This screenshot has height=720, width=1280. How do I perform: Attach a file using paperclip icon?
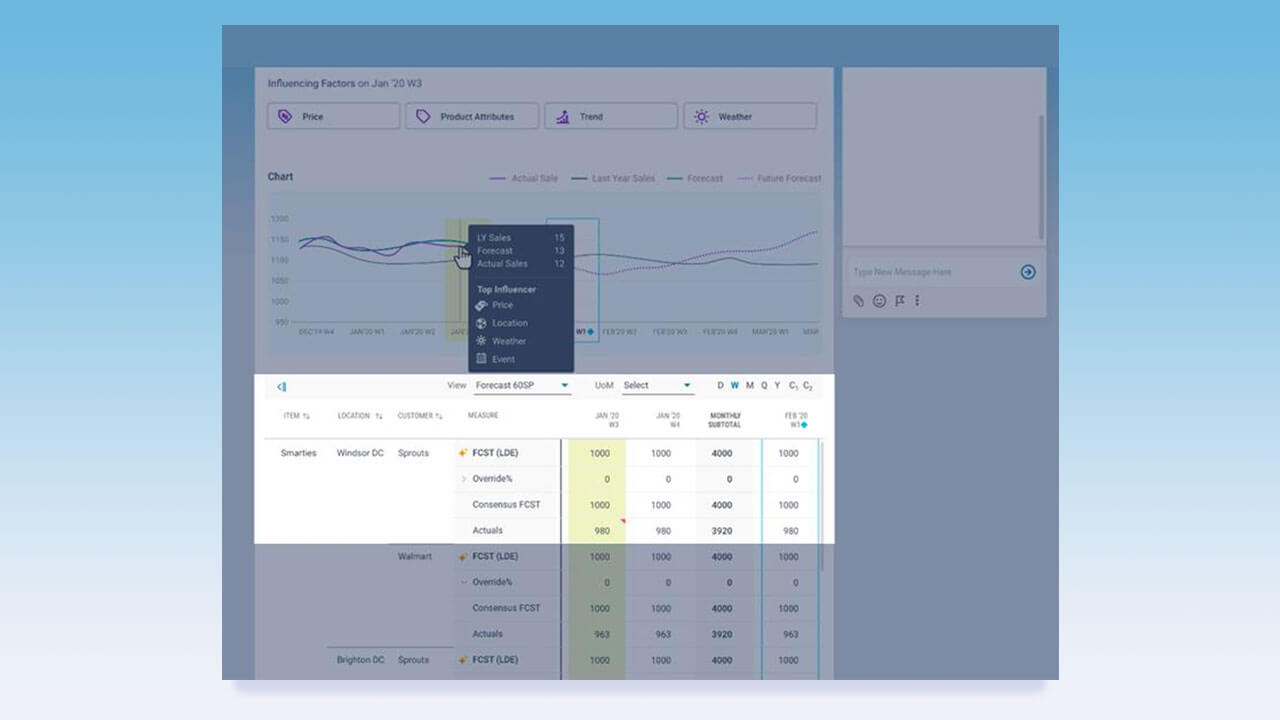(x=859, y=300)
